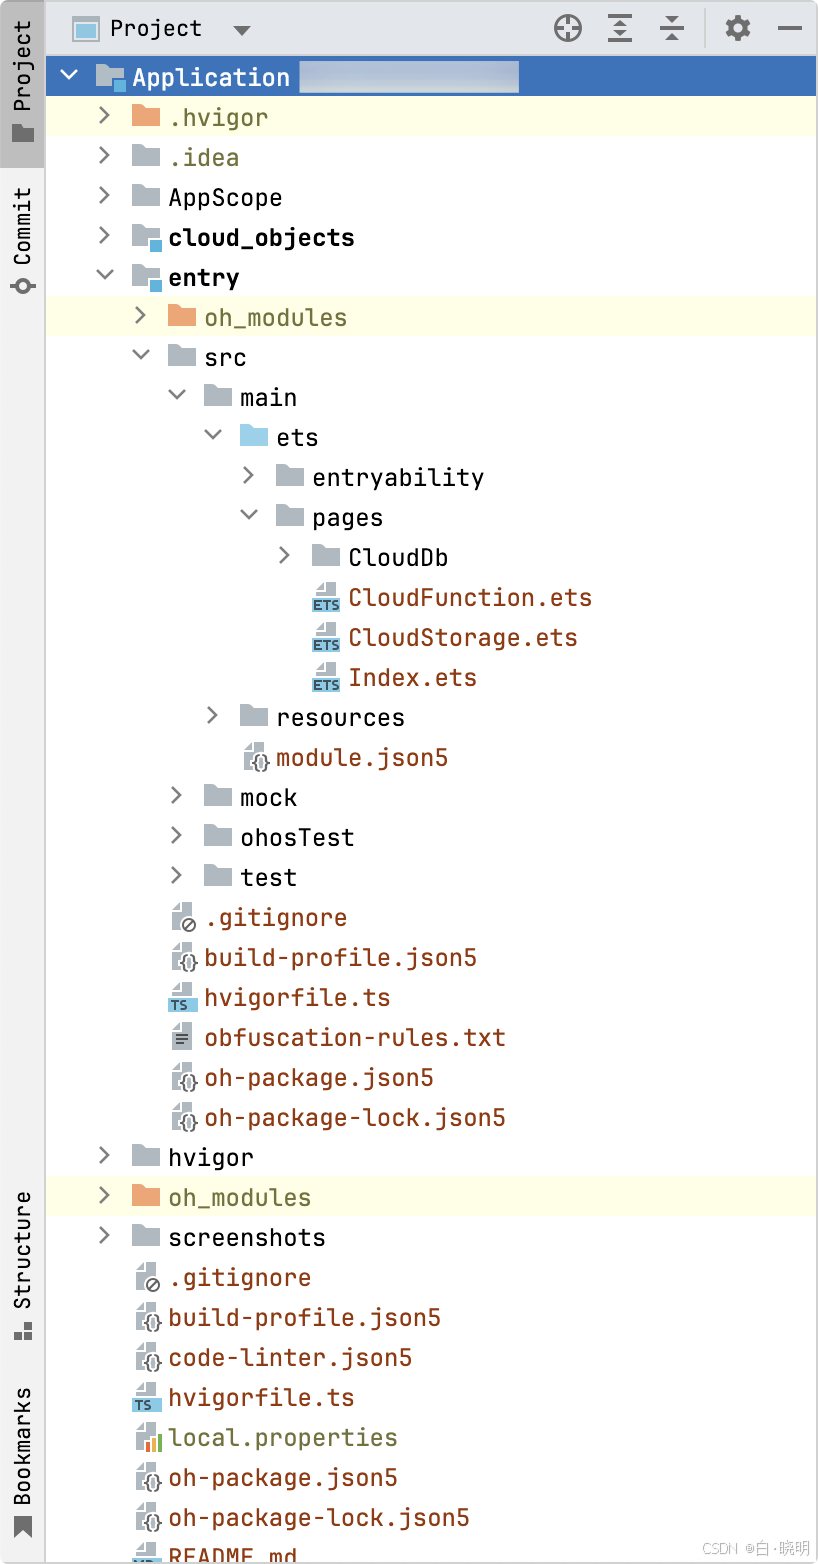818x1564 pixels.
Task: Open the Project panel settings gear
Action: coord(738,28)
